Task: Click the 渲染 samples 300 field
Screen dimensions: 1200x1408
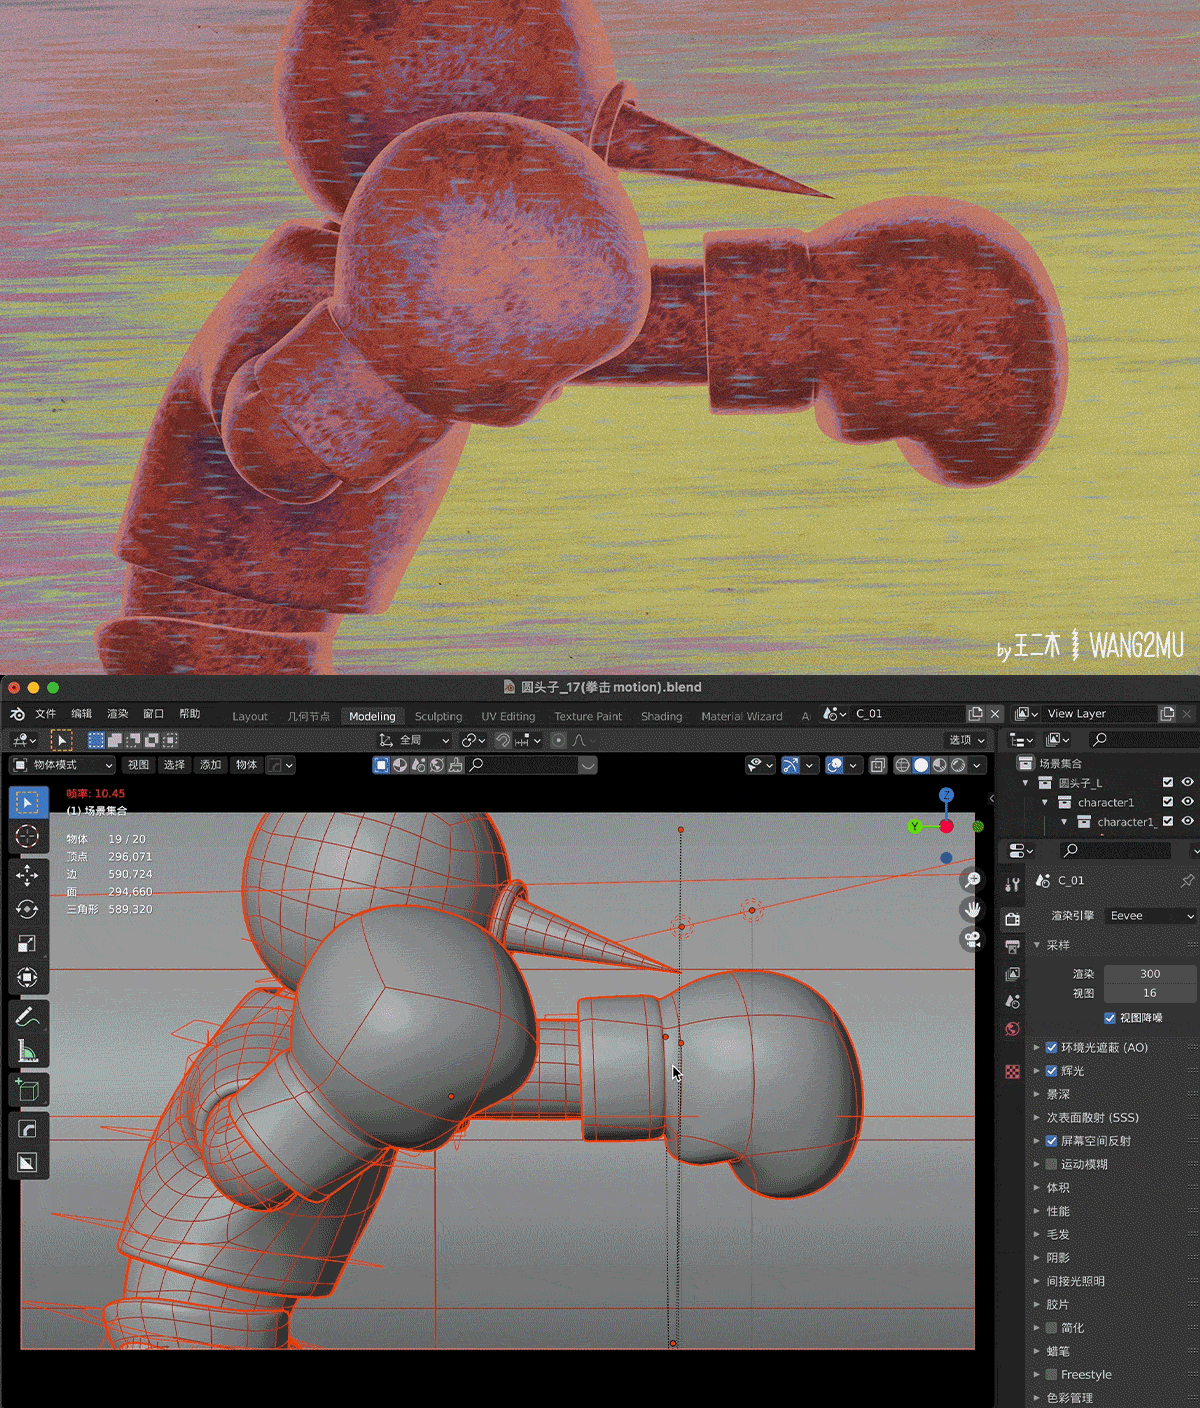Action: click(x=1150, y=974)
